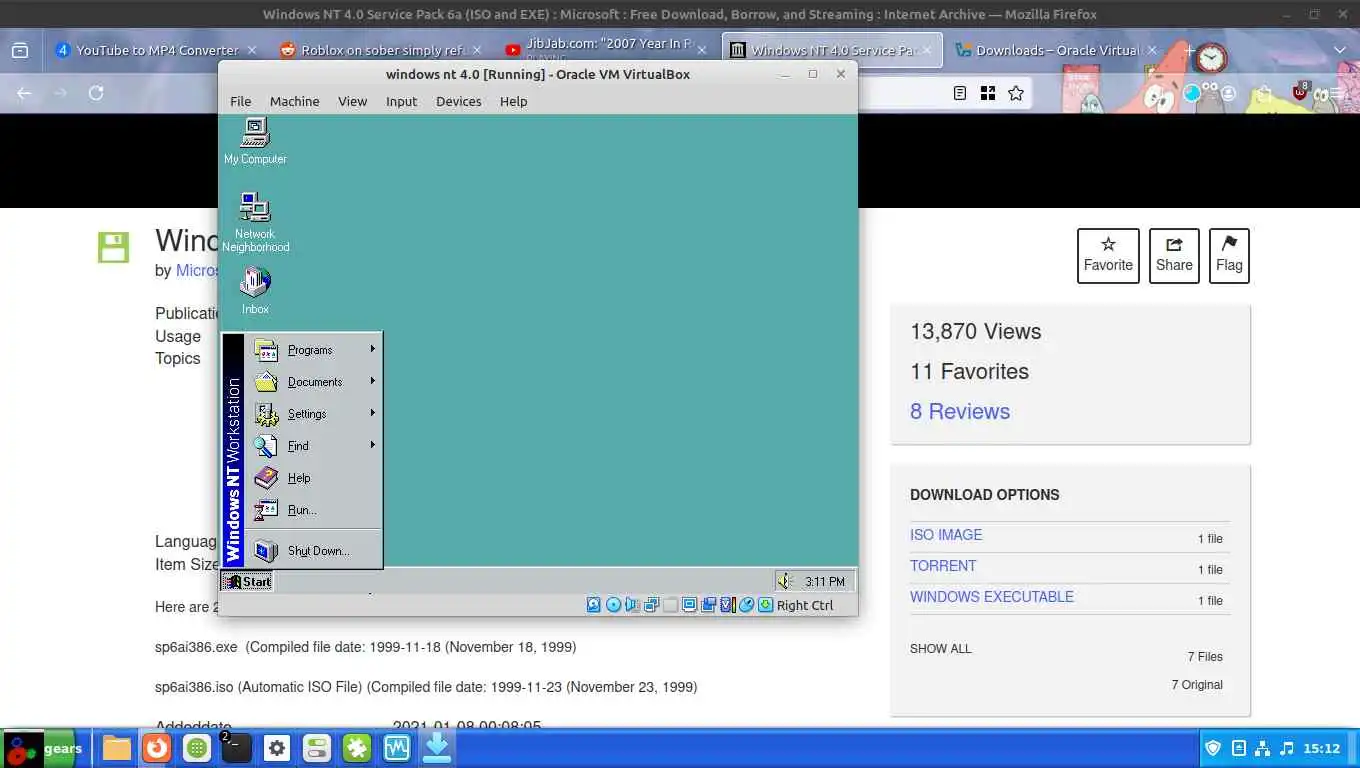
Task: Toggle Firefox reader view icon
Action: click(x=960, y=93)
